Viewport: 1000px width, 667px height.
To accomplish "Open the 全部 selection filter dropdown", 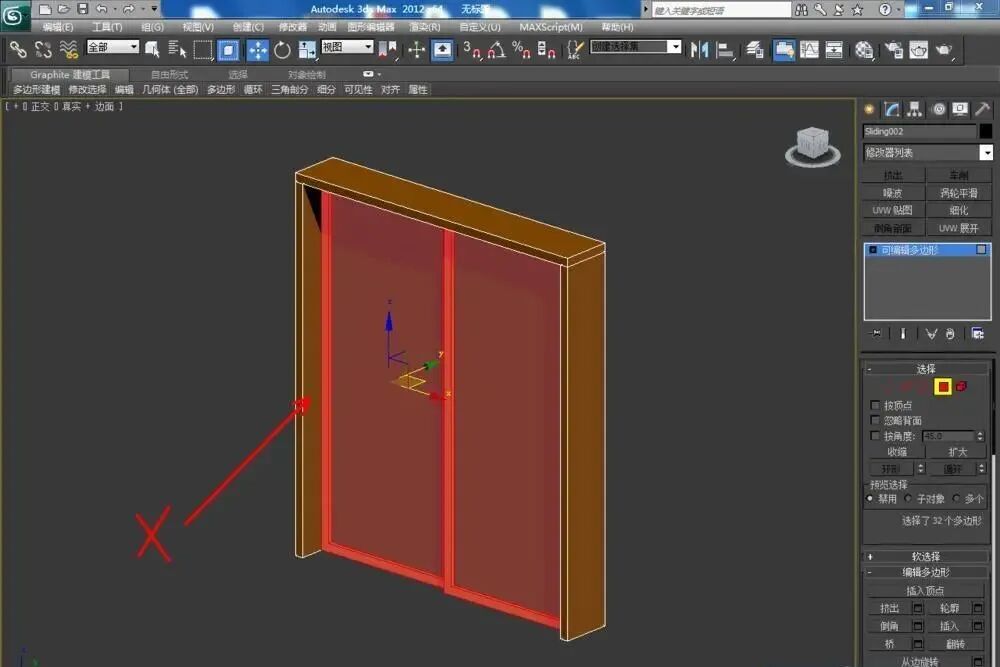I will coord(113,47).
